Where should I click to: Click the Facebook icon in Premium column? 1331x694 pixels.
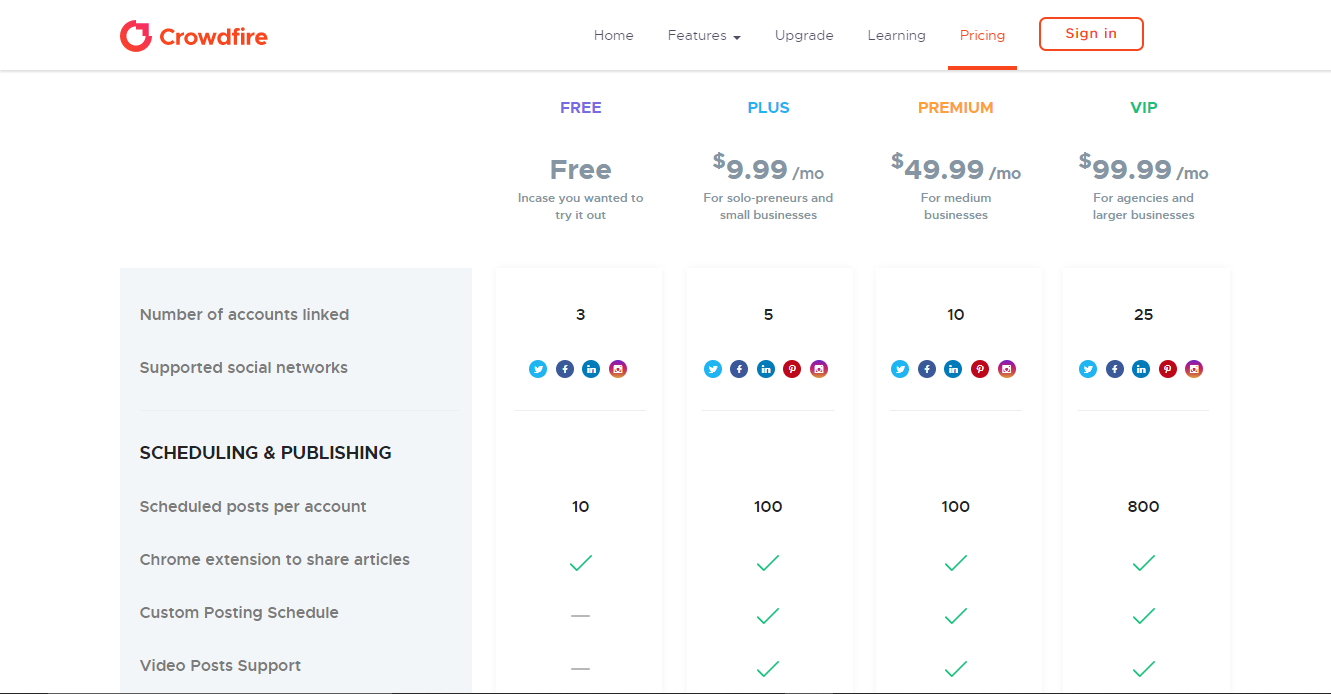pyautogui.click(x=927, y=369)
